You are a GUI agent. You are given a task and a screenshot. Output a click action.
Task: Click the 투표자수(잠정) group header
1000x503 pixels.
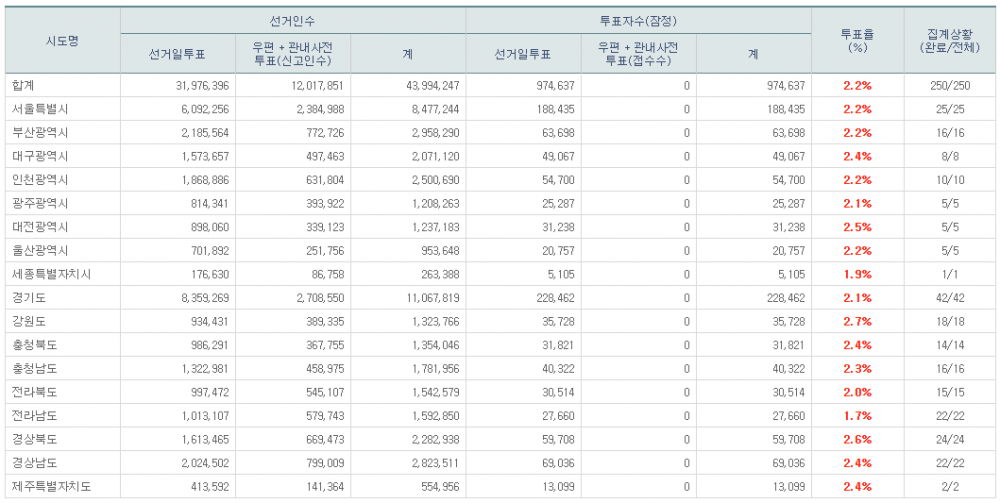coord(639,20)
